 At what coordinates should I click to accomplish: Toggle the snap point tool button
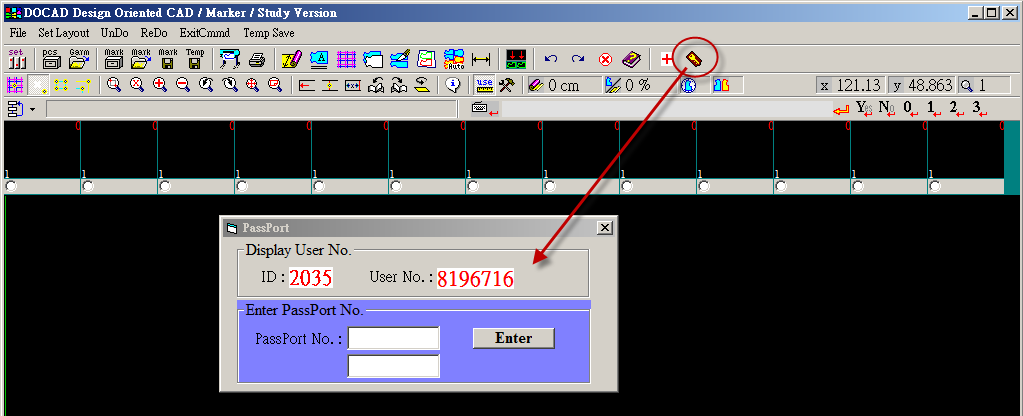[x=38, y=85]
